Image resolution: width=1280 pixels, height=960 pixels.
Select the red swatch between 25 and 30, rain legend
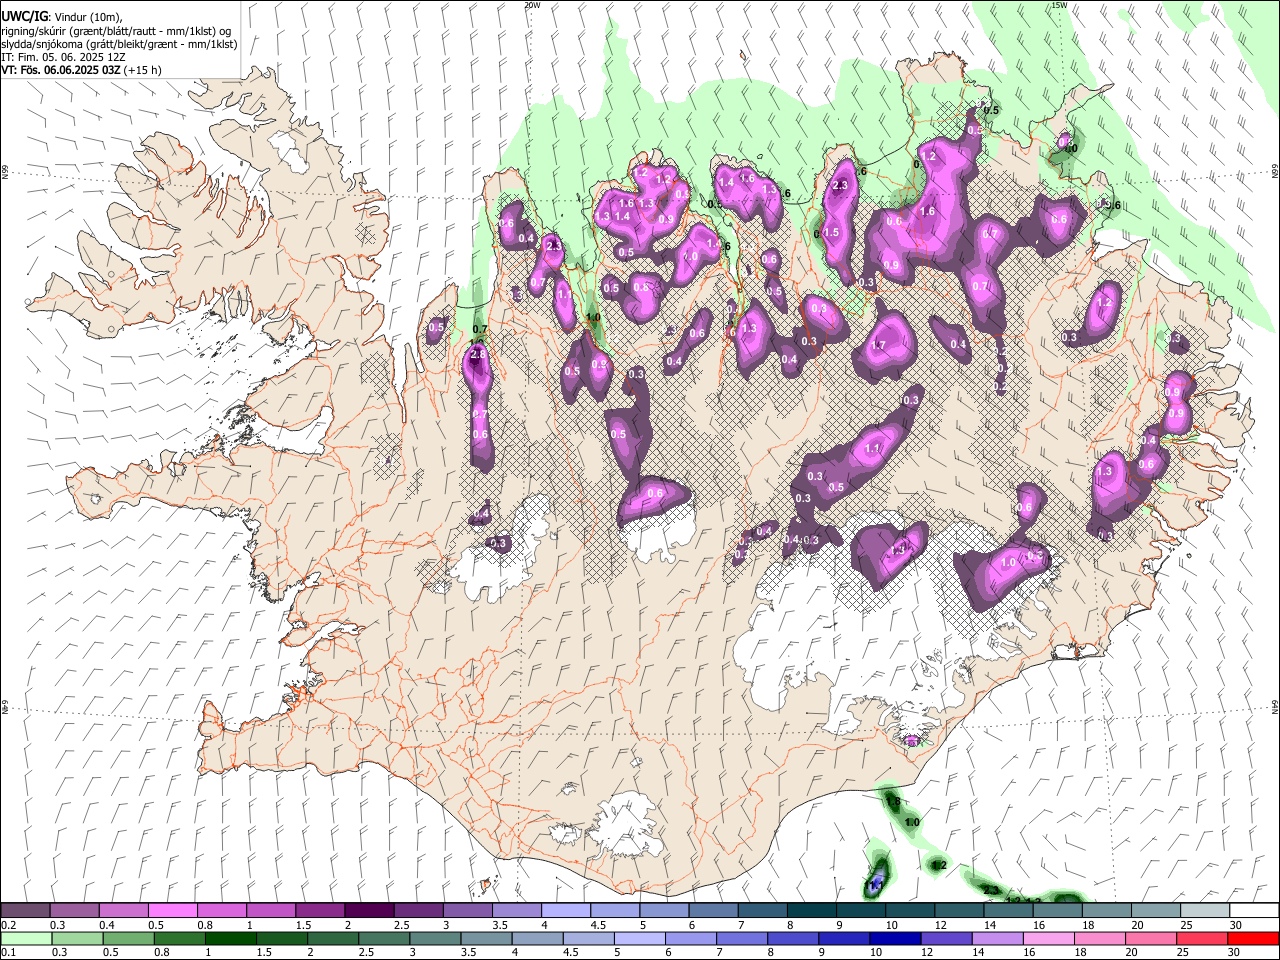point(1202,938)
